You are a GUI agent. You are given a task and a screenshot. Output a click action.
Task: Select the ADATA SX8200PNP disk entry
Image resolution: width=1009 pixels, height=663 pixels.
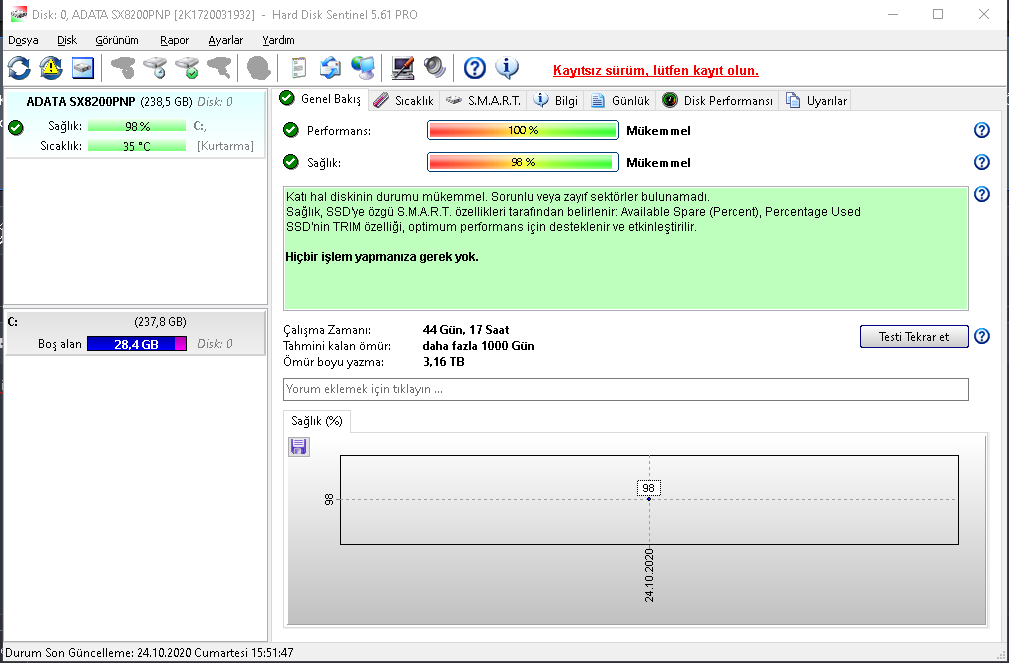tap(135, 124)
